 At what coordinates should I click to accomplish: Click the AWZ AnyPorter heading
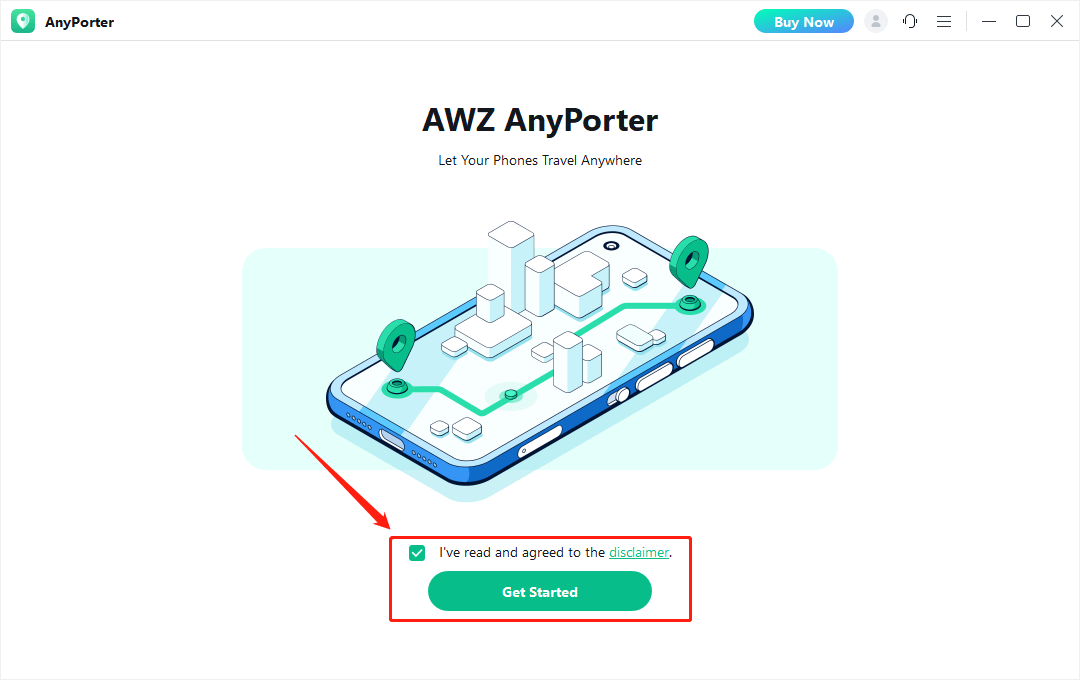[540, 120]
